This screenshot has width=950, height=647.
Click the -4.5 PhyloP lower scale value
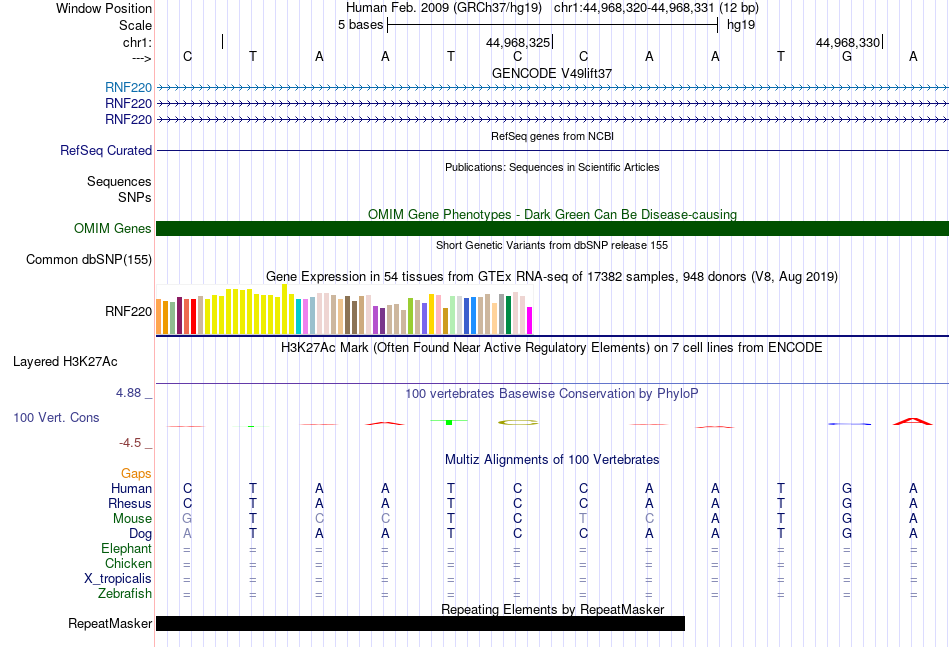tap(130, 443)
